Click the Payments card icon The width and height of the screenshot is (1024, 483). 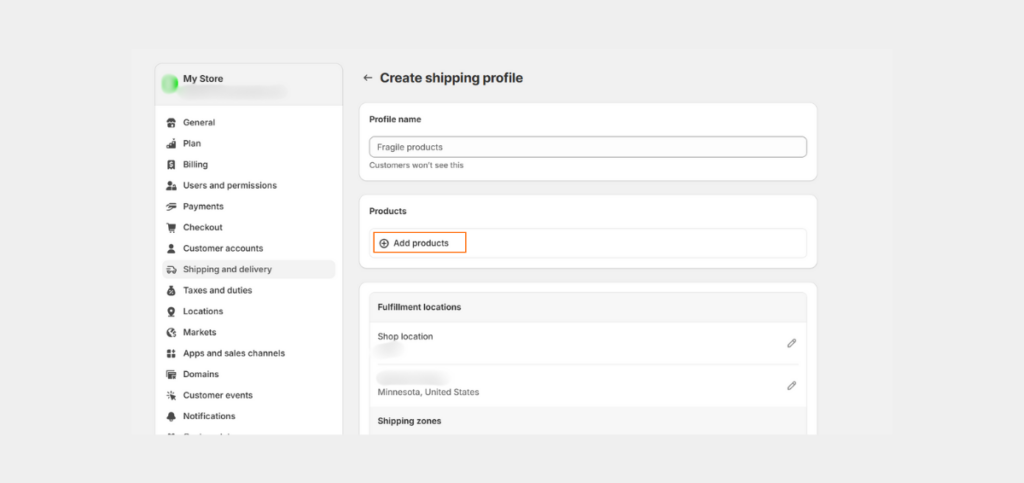(x=171, y=206)
